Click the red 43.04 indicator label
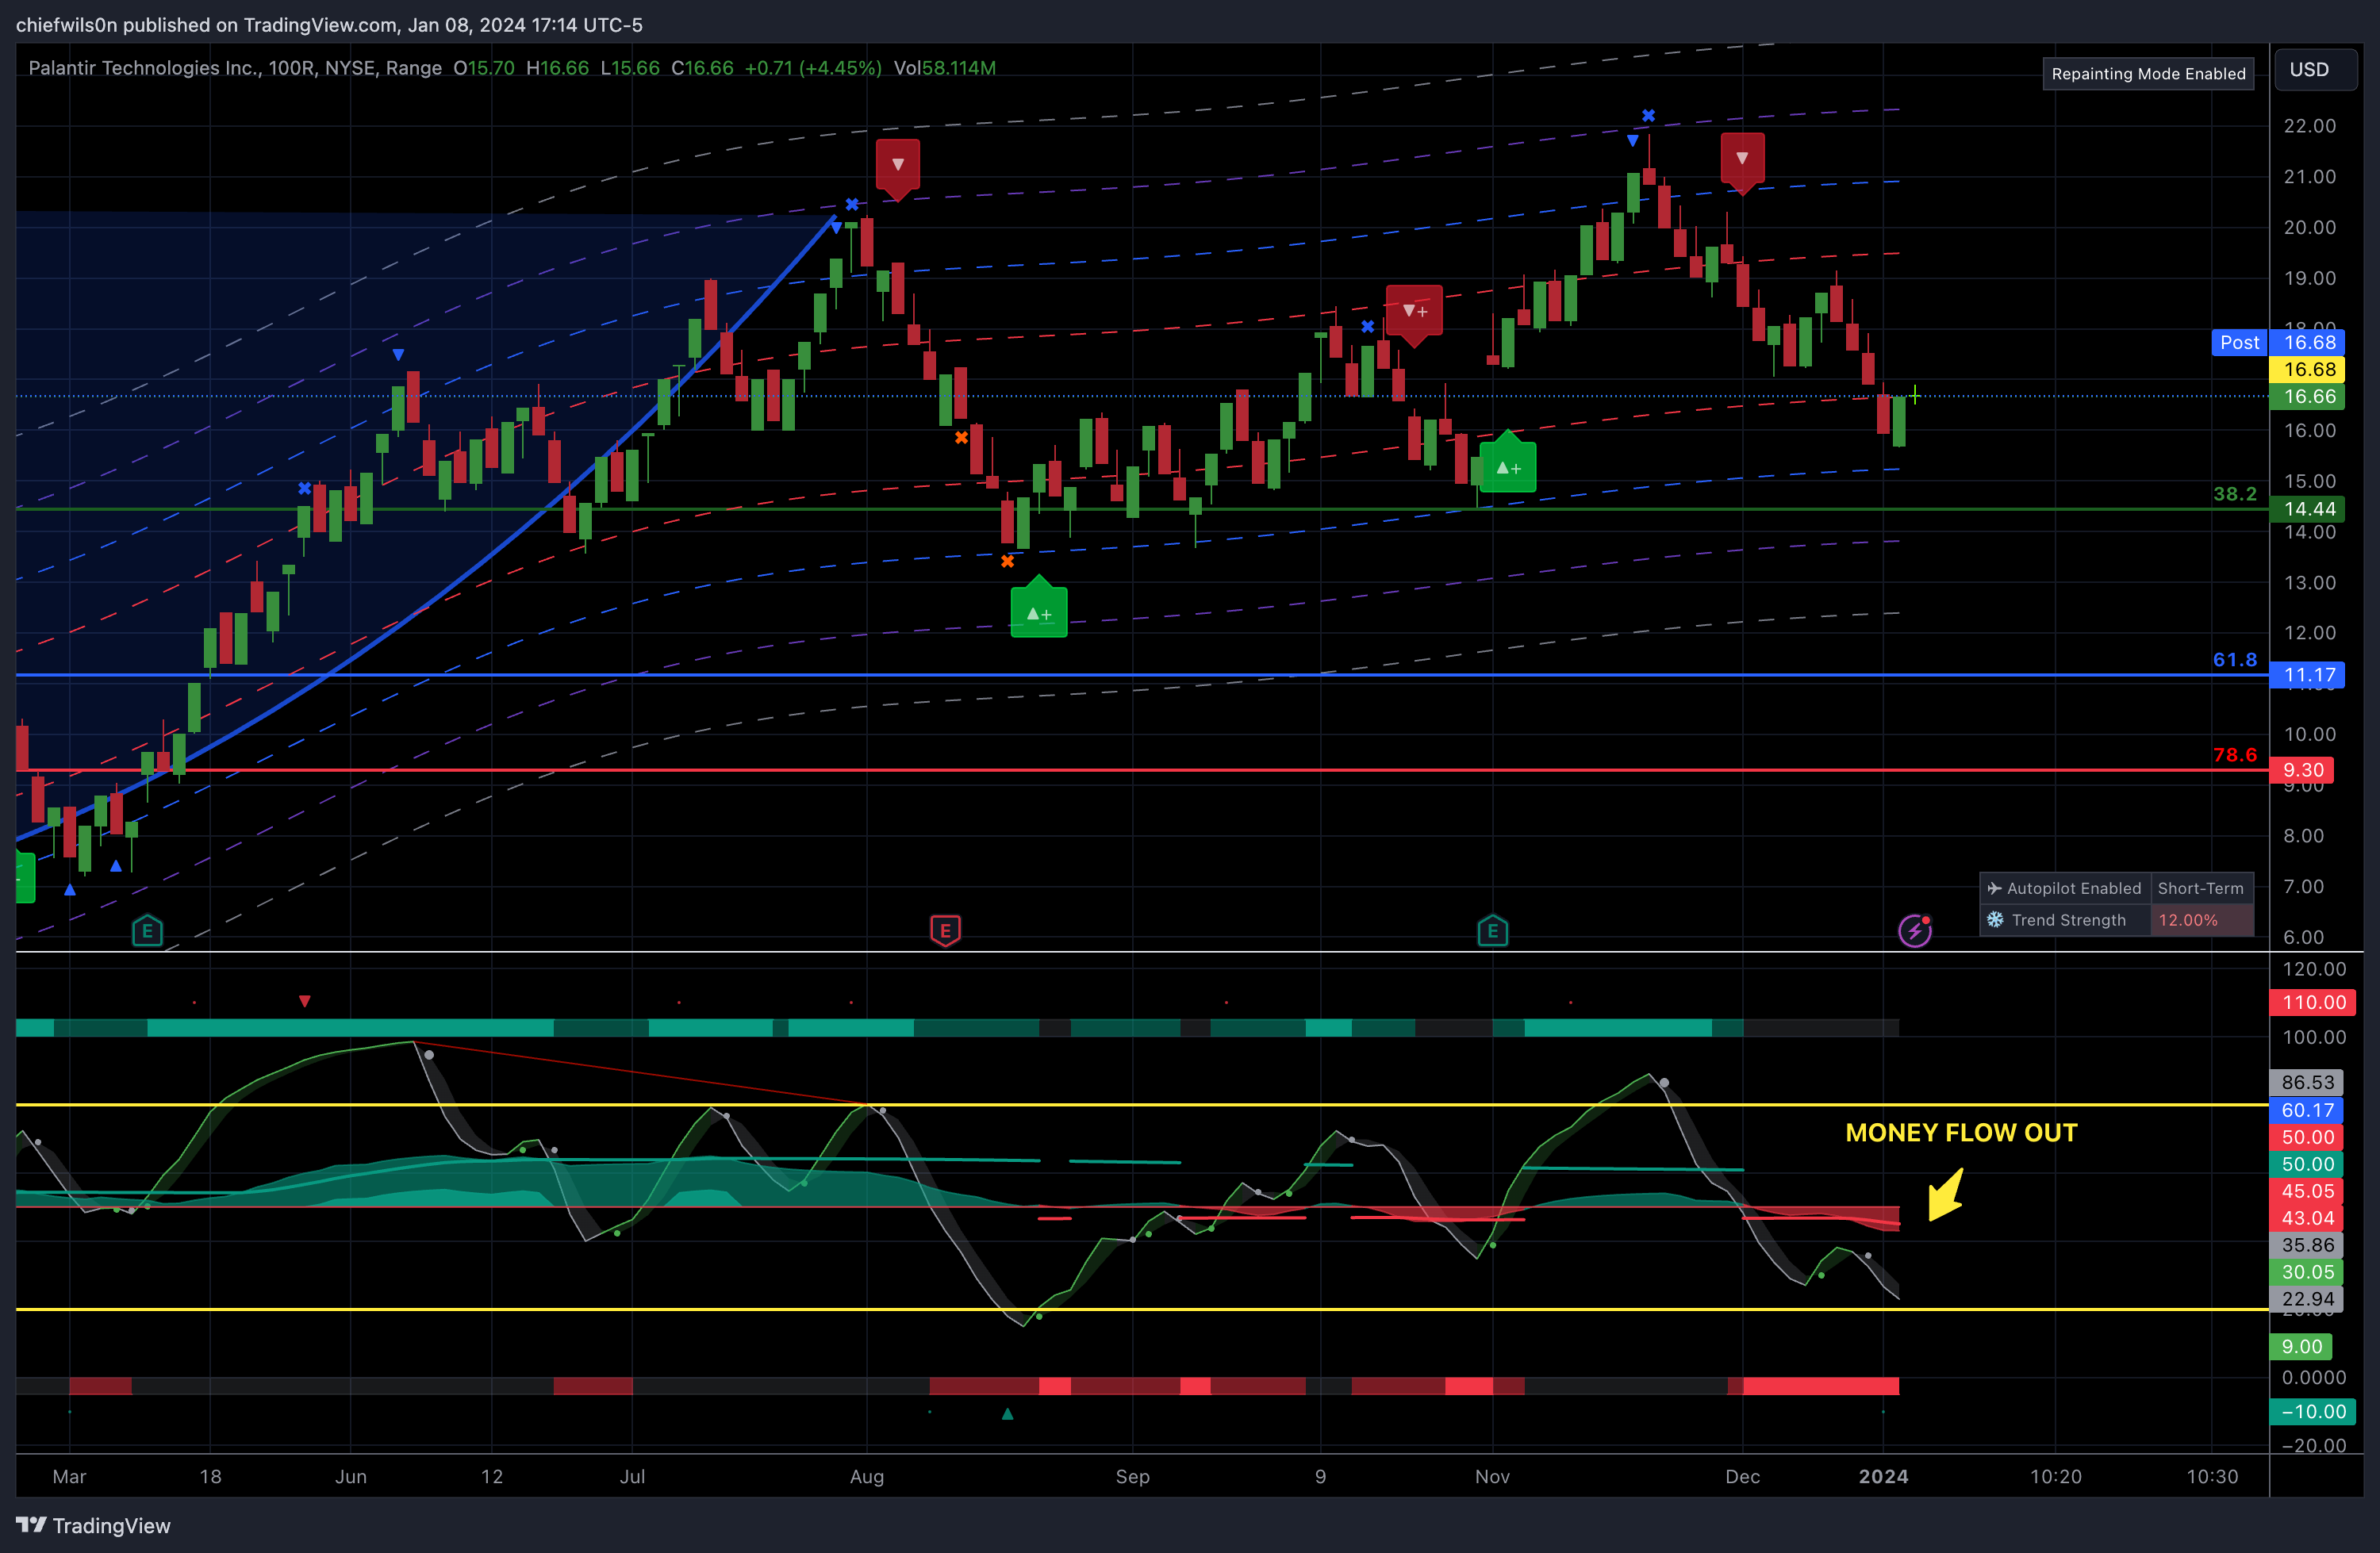2380x1553 pixels. pos(2306,1218)
